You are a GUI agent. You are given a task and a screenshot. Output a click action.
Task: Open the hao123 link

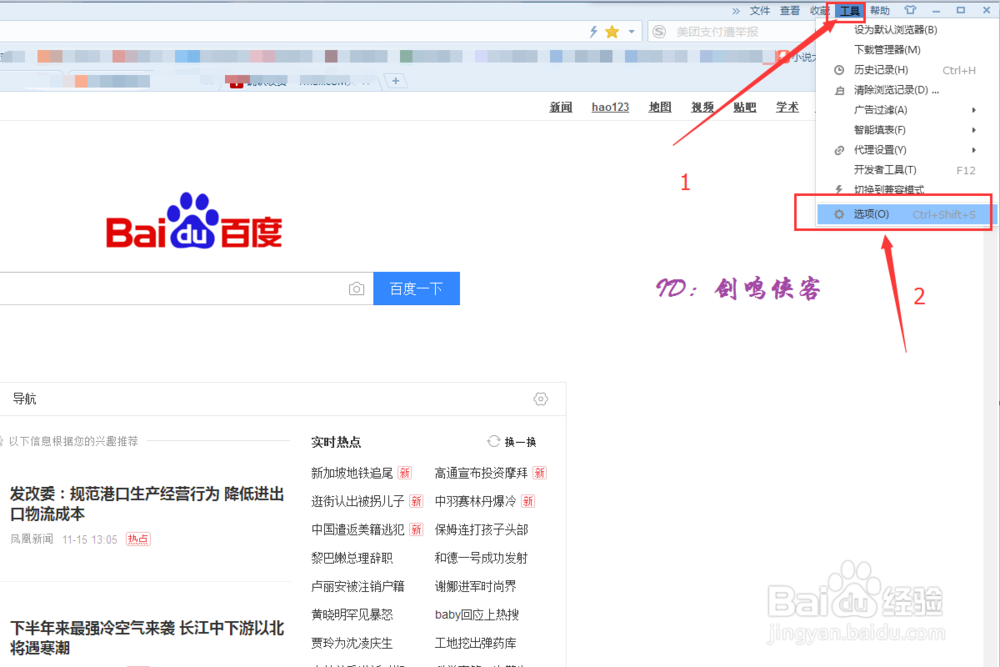610,107
